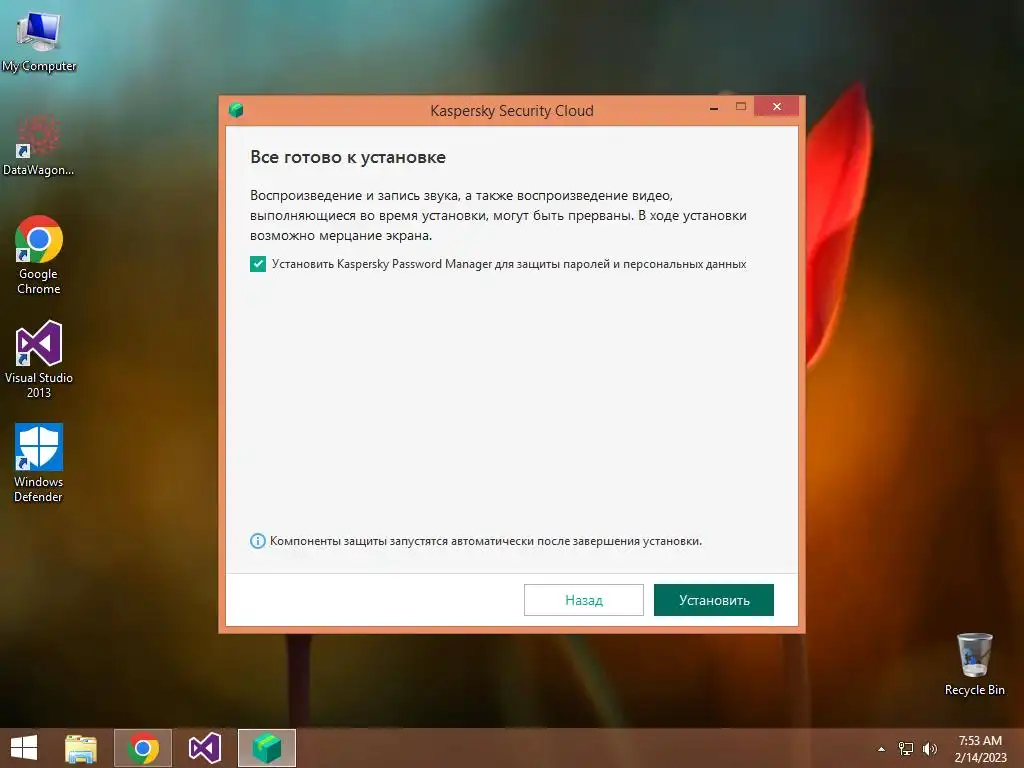Close the Kaspersky Security Cloud installer
The height and width of the screenshot is (768, 1024).
(x=776, y=106)
